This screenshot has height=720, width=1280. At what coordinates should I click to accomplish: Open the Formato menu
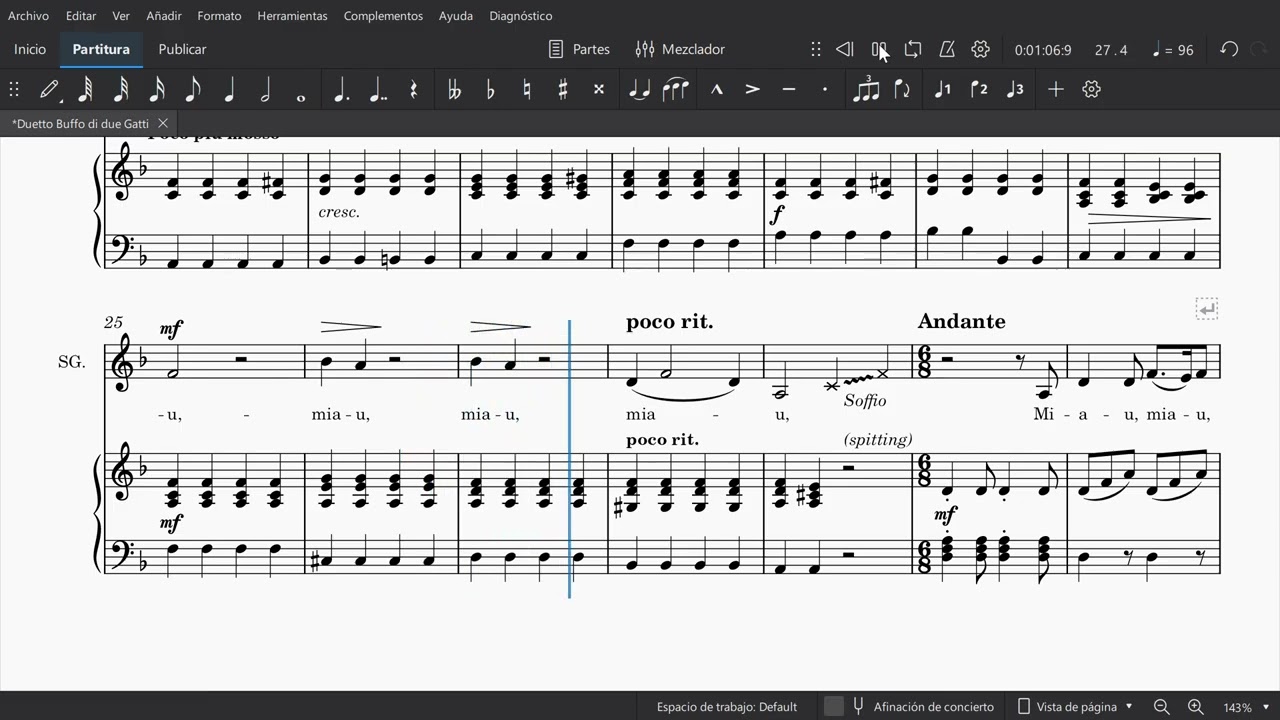pos(219,16)
